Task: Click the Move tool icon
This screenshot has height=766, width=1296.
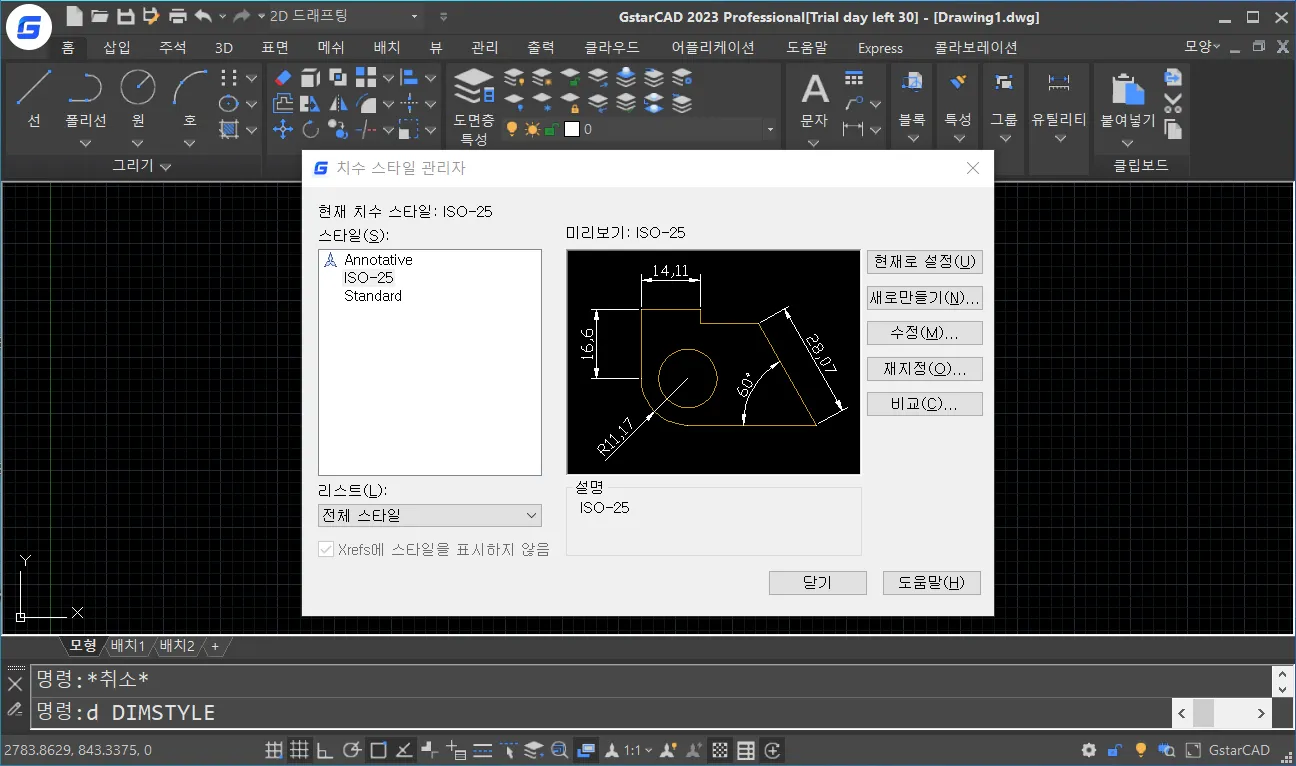Action: [x=282, y=128]
